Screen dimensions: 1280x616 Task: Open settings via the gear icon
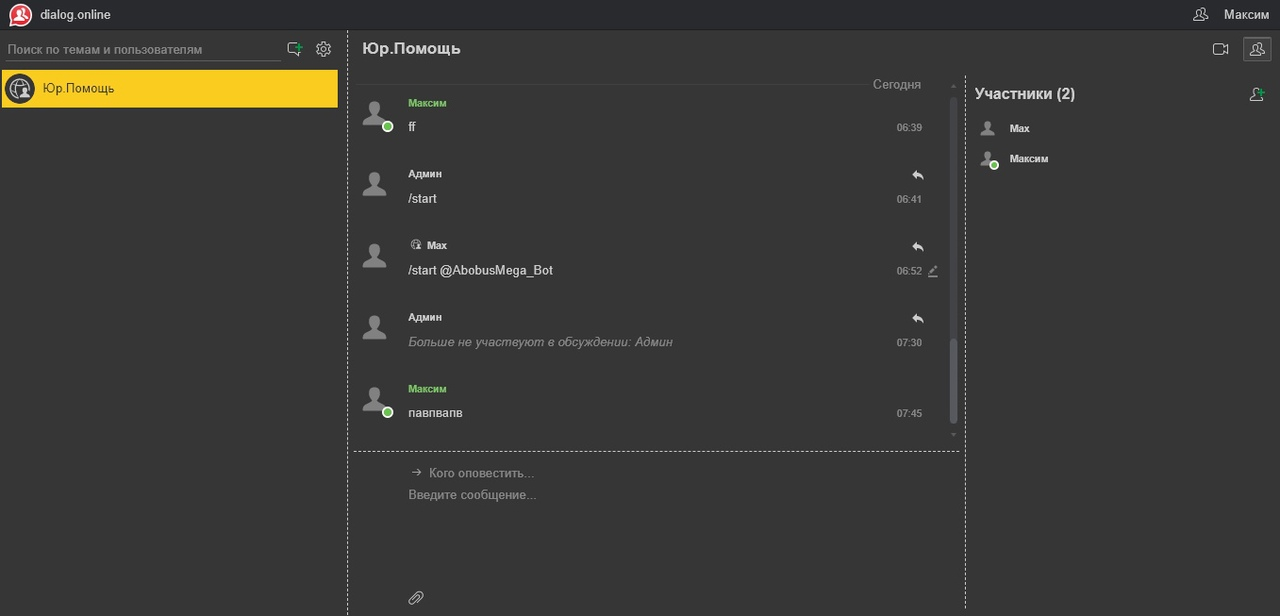click(x=323, y=49)
